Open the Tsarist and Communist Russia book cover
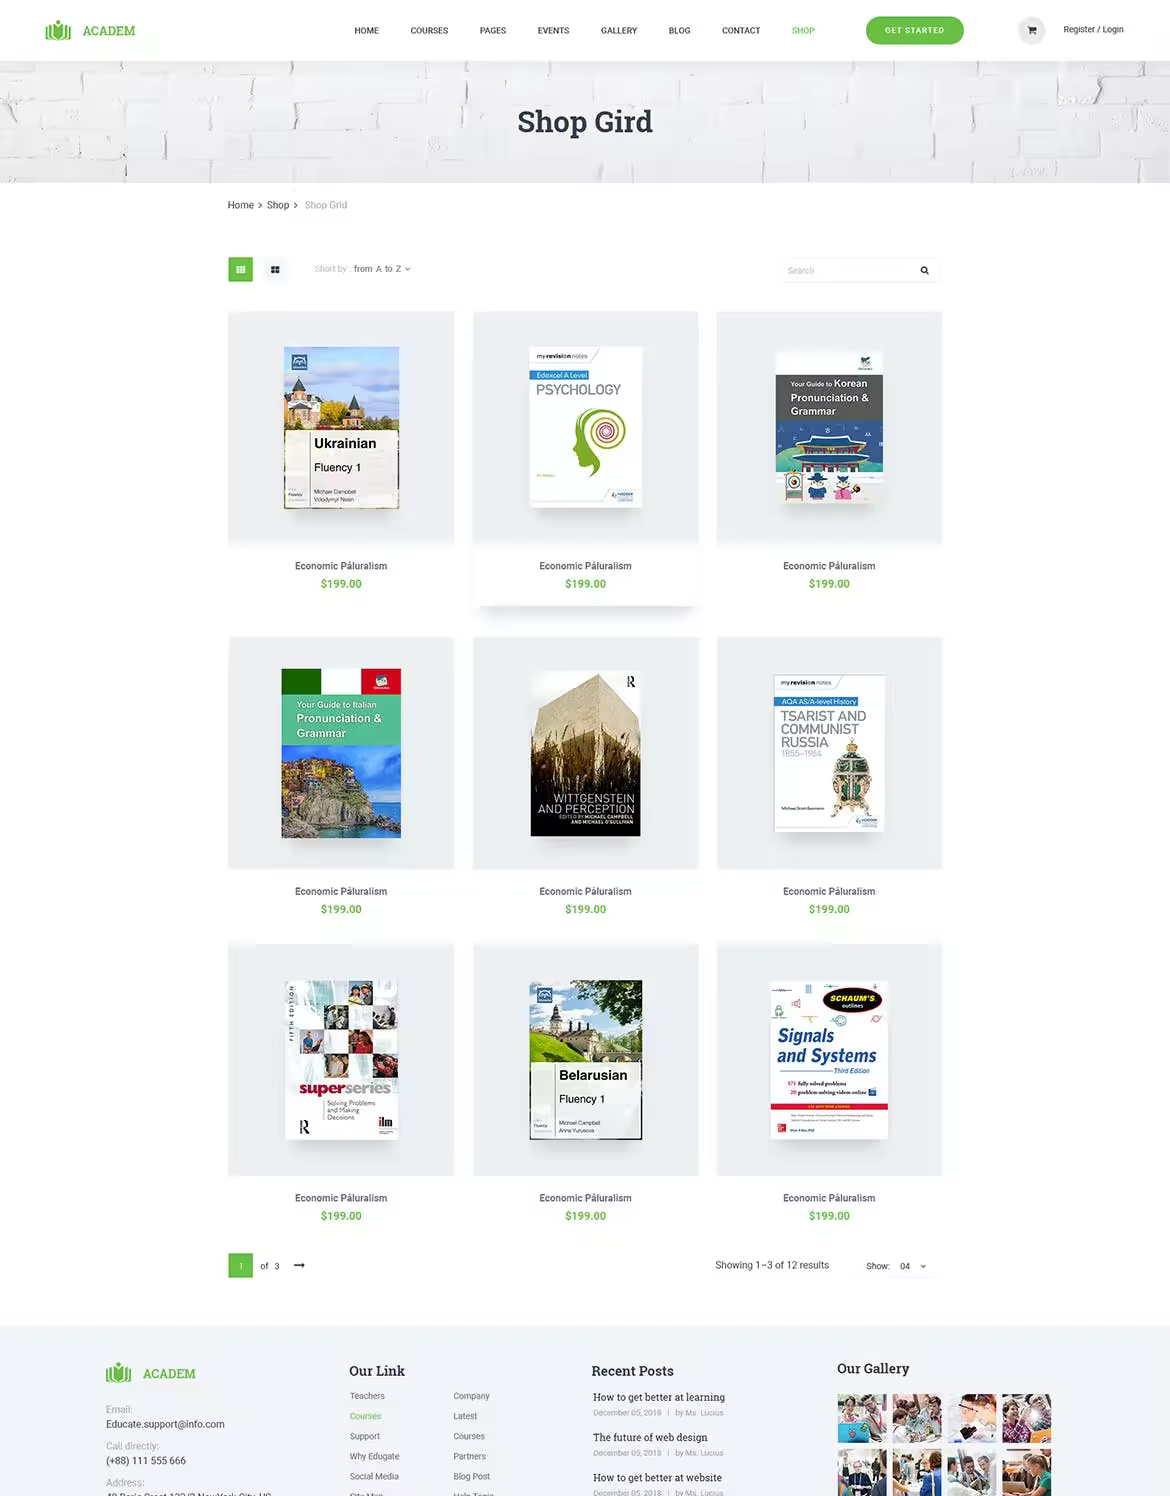The image size is (1170, 1496). [x=829, y=753]
